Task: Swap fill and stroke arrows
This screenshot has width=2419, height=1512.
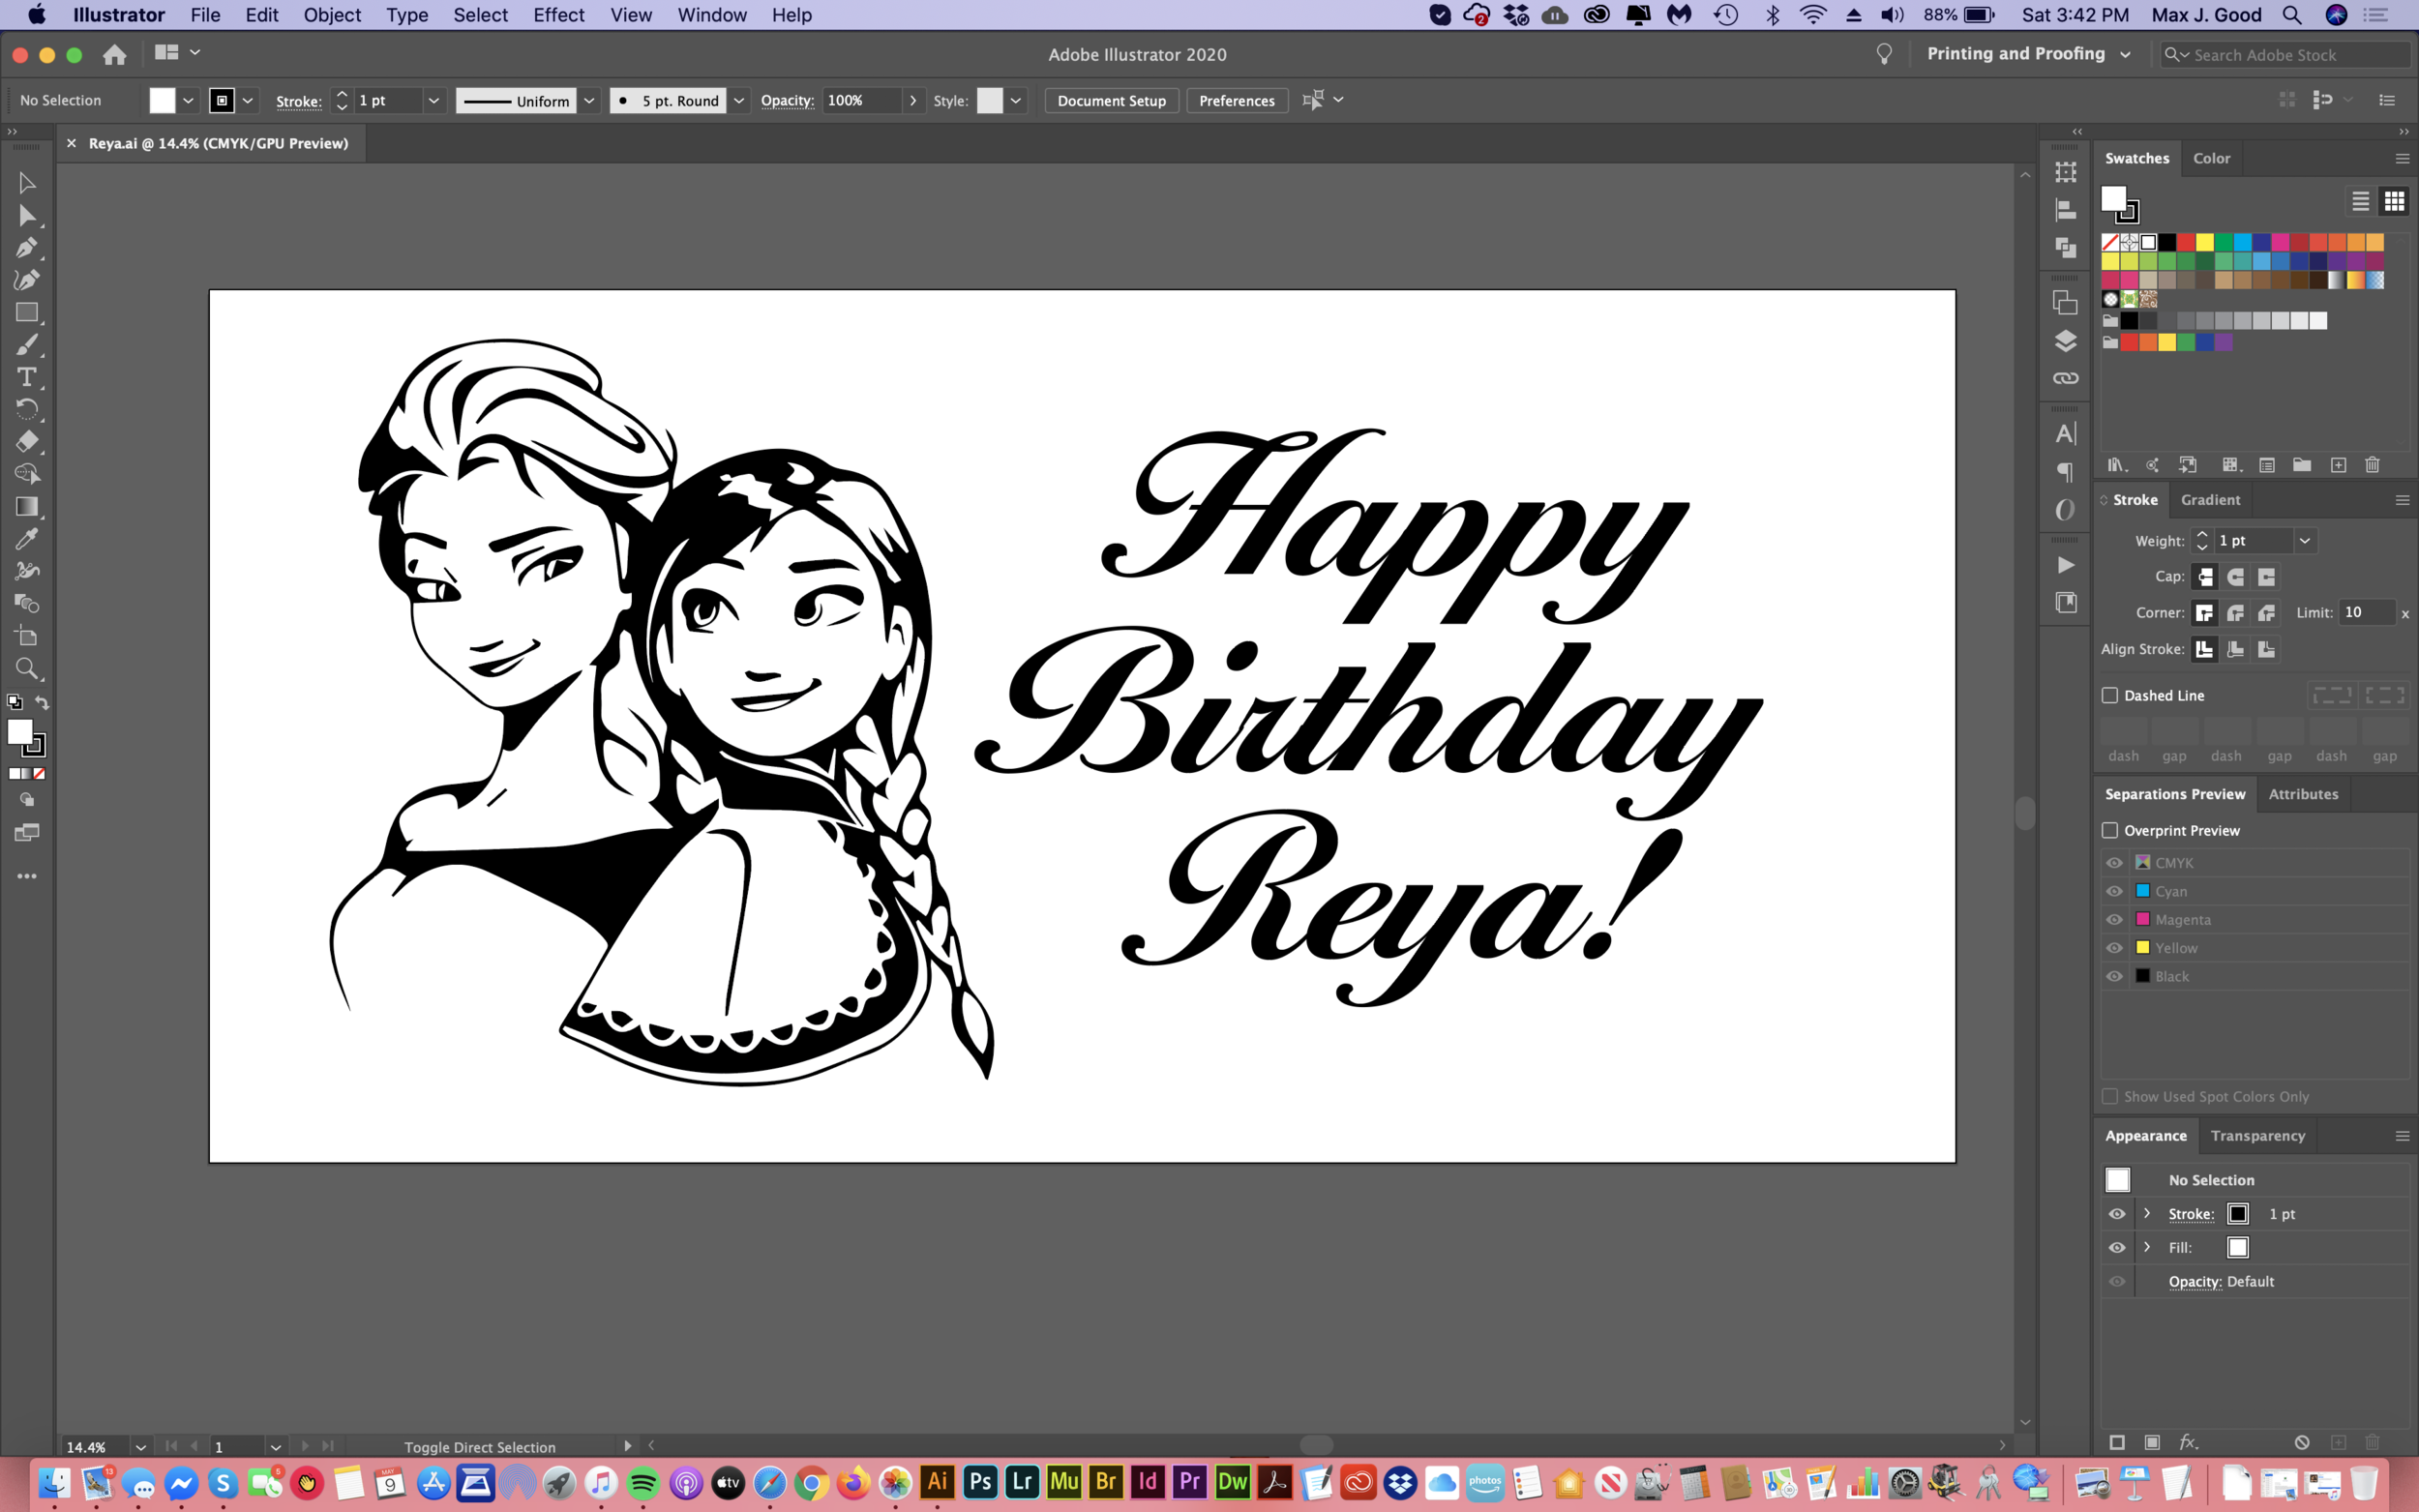Action: pos(42,702)
